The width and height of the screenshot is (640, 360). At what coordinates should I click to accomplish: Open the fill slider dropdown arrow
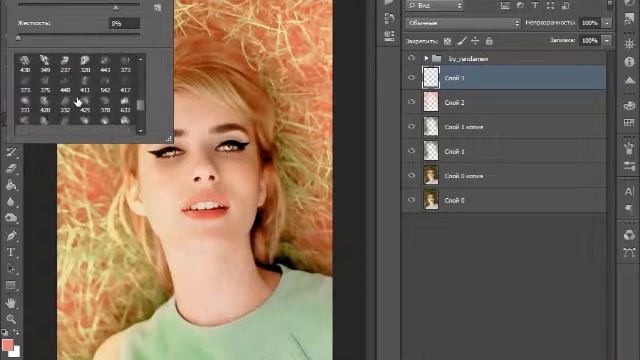pos(607,40)
